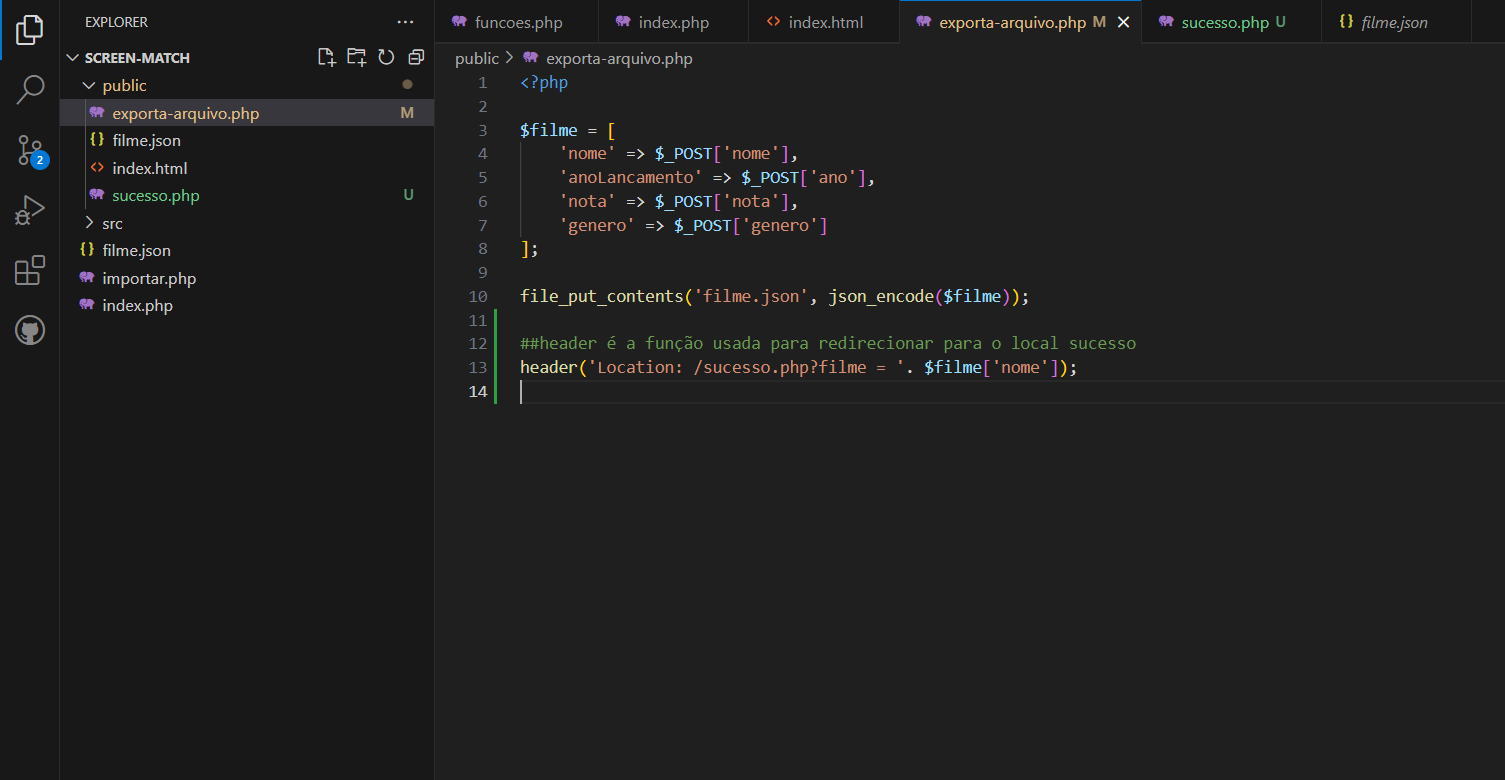1505x780 pixels.
Task: Open the GitHub view in activity bar
Action: [x=30, y=331]
